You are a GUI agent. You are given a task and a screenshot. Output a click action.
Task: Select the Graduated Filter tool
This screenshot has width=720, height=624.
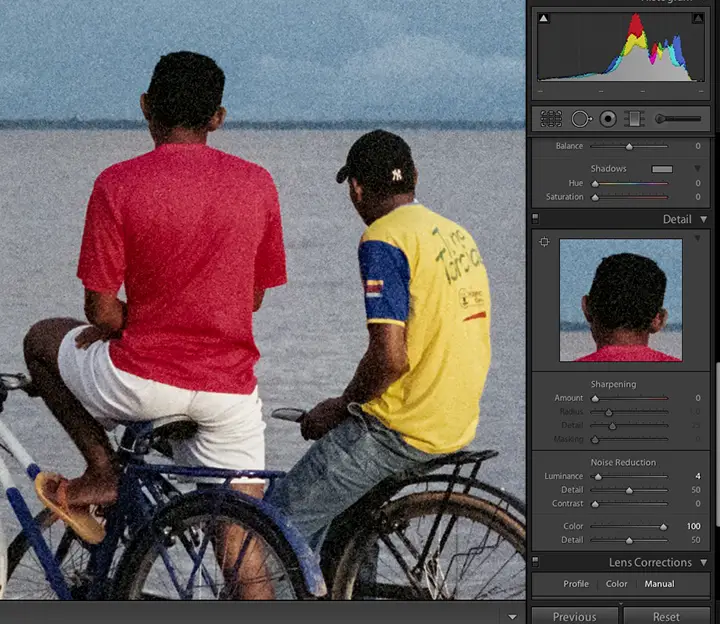pos(634,118)
